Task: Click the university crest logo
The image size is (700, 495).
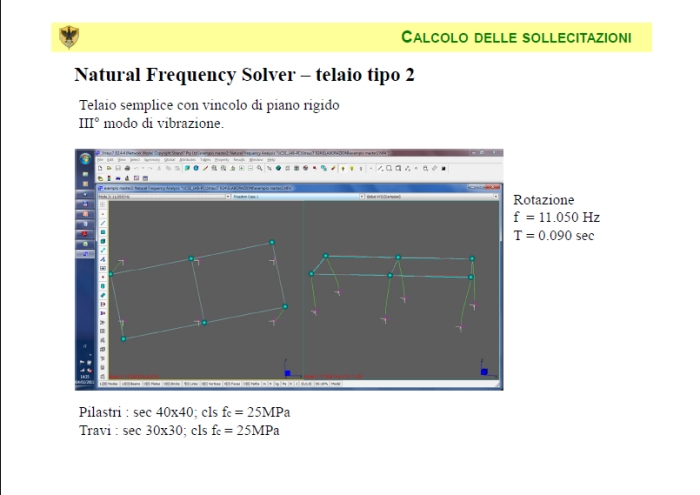Action: pos(69,36)
